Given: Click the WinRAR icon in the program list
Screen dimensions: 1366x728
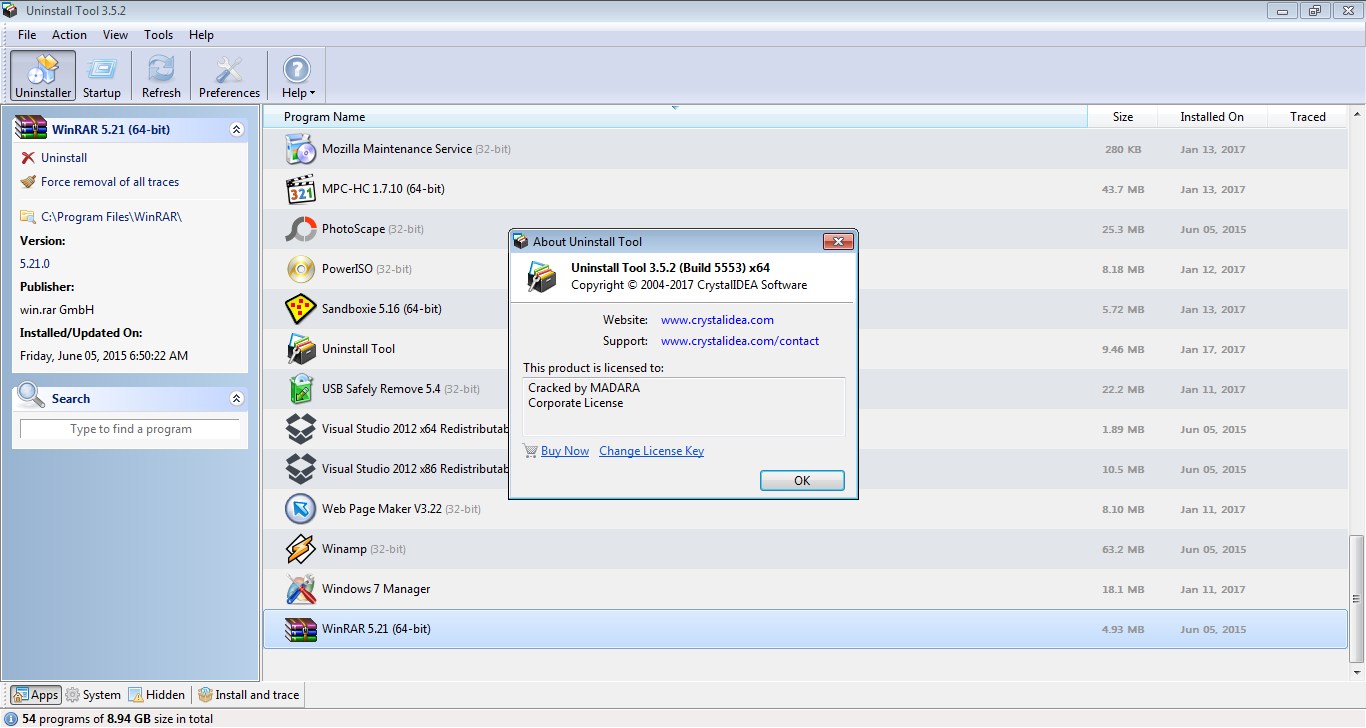Looking at the screenshot, I should coord(301,629).
